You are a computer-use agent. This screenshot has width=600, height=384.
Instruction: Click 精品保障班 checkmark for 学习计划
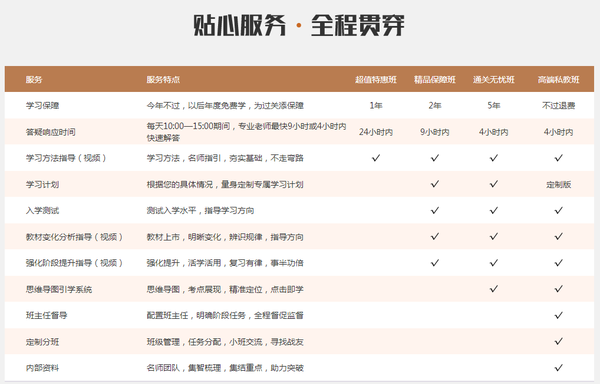(x=435, y=184)
